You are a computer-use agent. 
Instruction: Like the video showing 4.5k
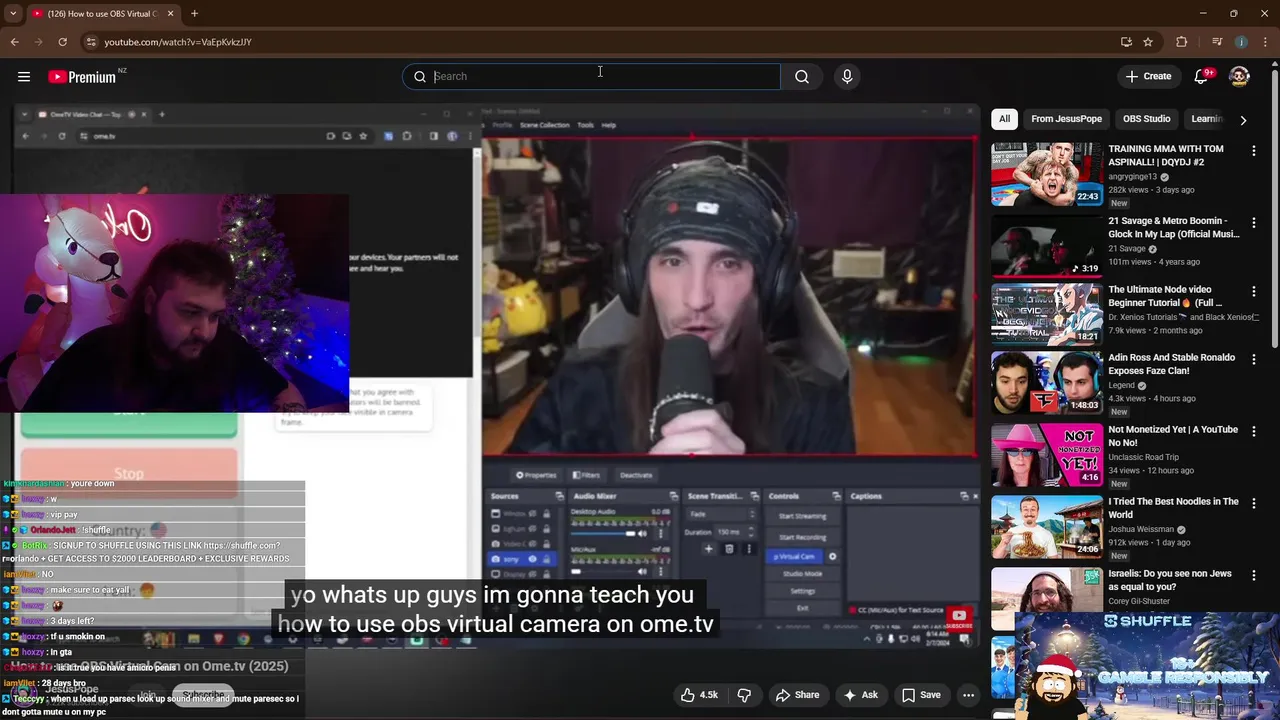[x=700, y=695]
